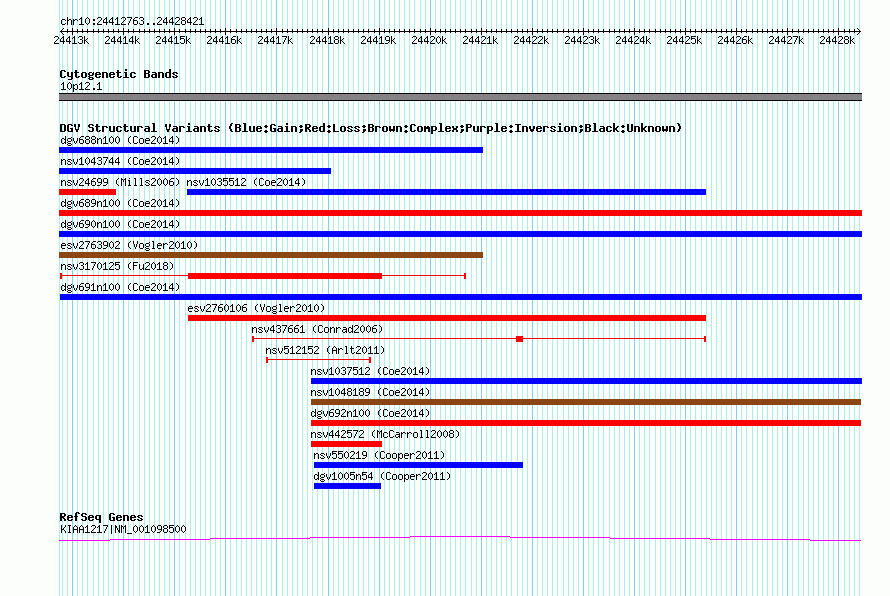The image size is (890, 596).
Task: Click the brown nsv1048189 (Coe2014) bar
Action: coord(586,402)
